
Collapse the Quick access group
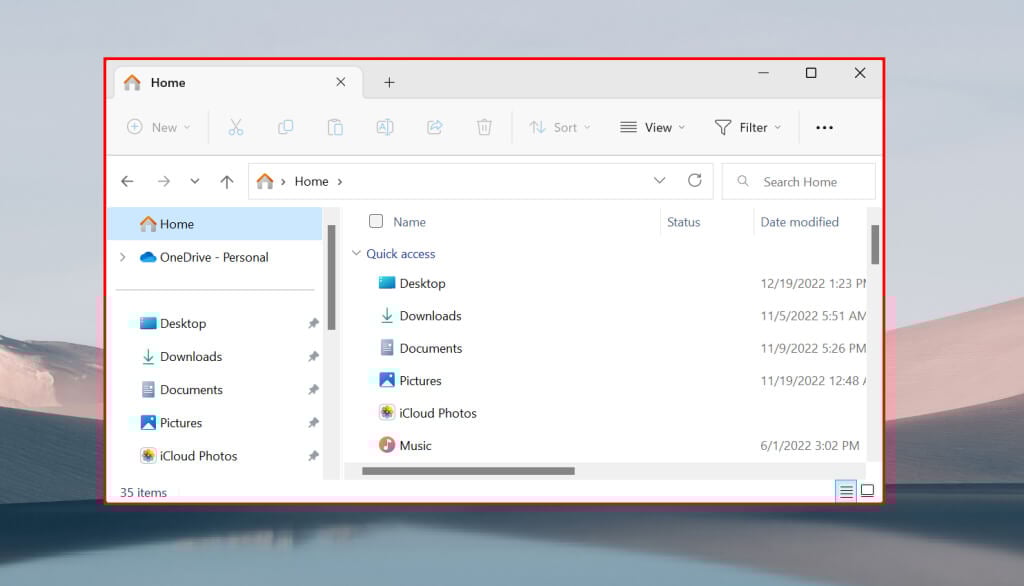357,253
